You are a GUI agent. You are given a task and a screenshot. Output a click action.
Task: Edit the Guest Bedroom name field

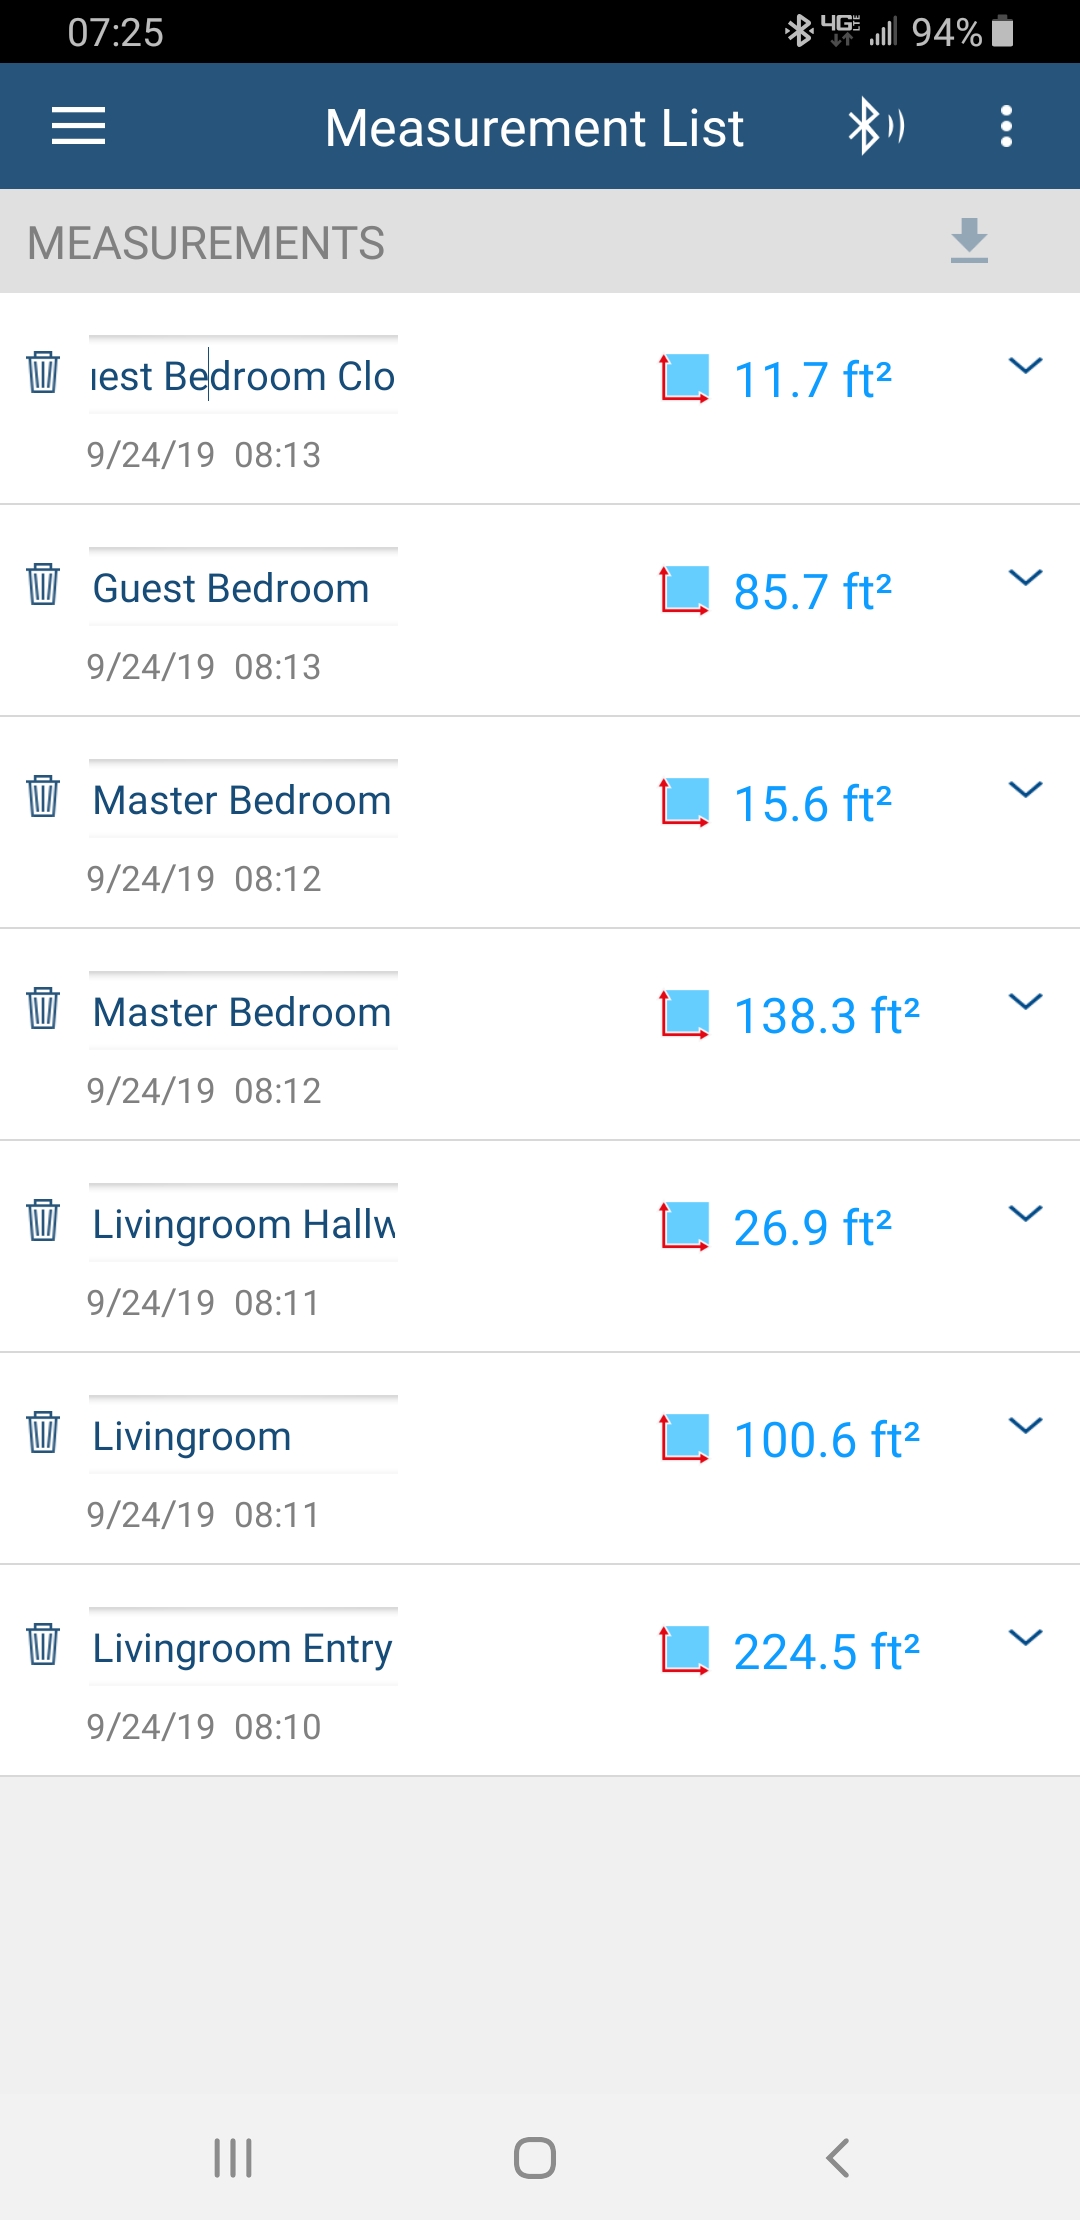[x=242, y=589]
